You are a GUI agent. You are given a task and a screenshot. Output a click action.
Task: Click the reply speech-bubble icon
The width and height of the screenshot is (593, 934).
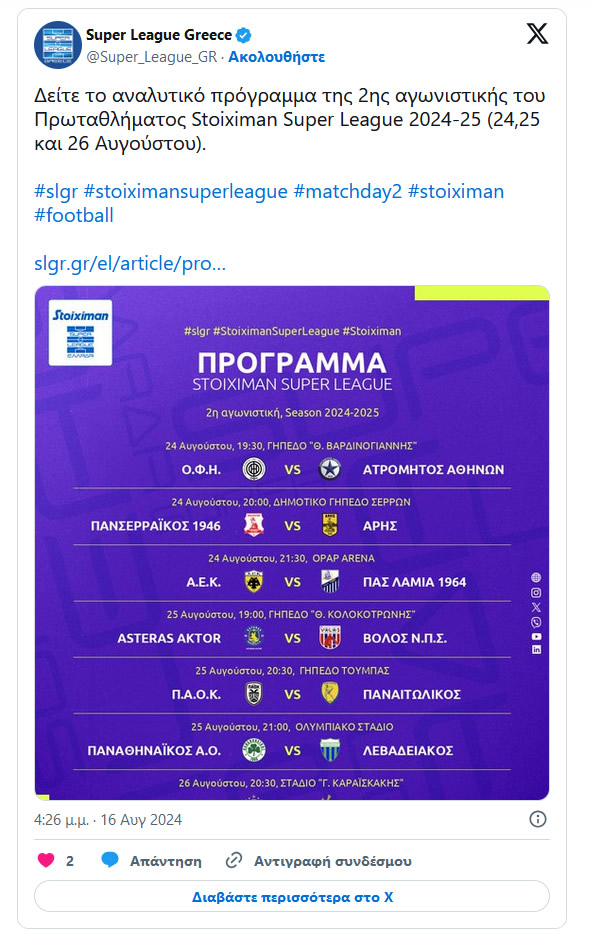coord(111,859)
